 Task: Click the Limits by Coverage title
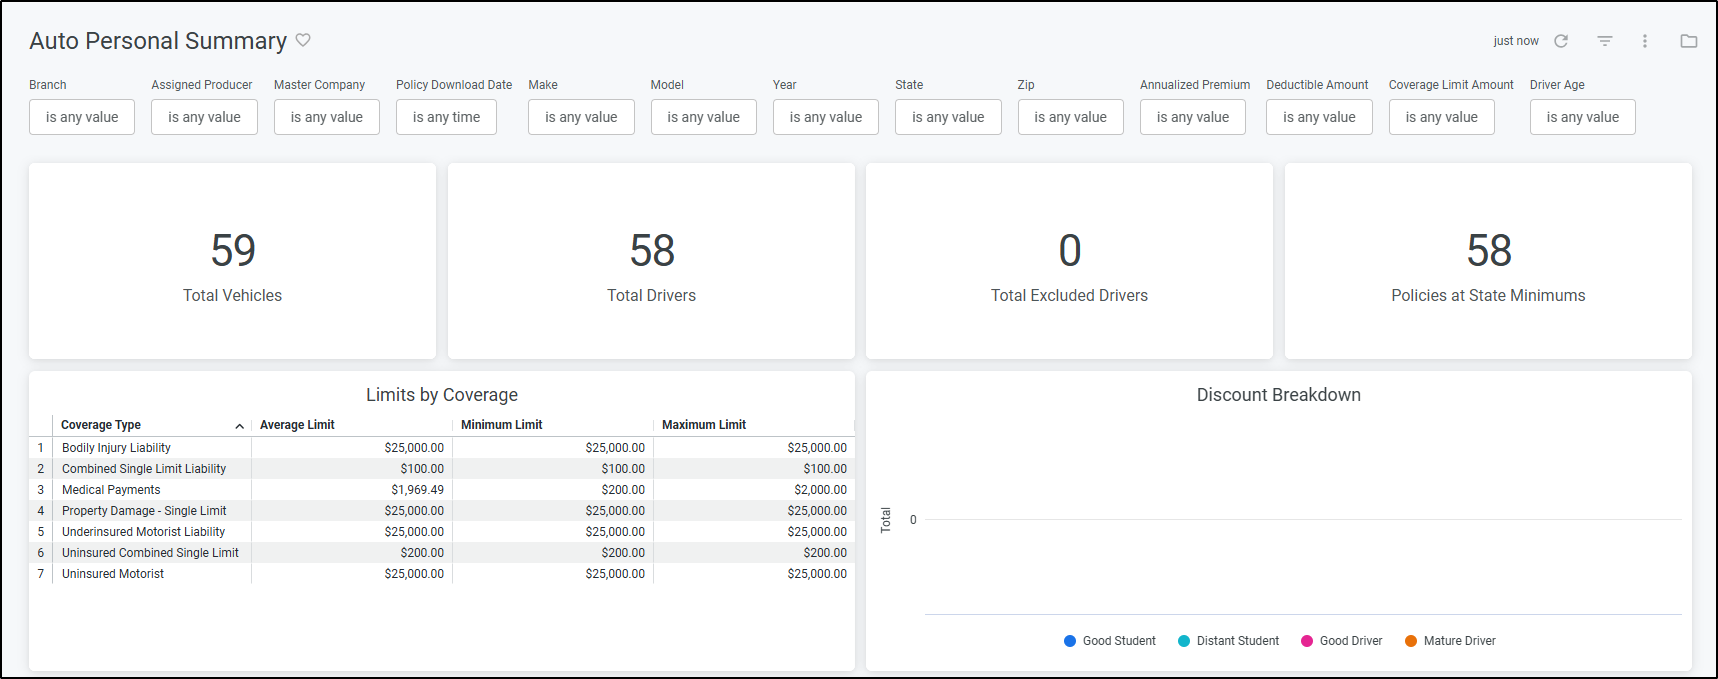(x=442, y=395)
